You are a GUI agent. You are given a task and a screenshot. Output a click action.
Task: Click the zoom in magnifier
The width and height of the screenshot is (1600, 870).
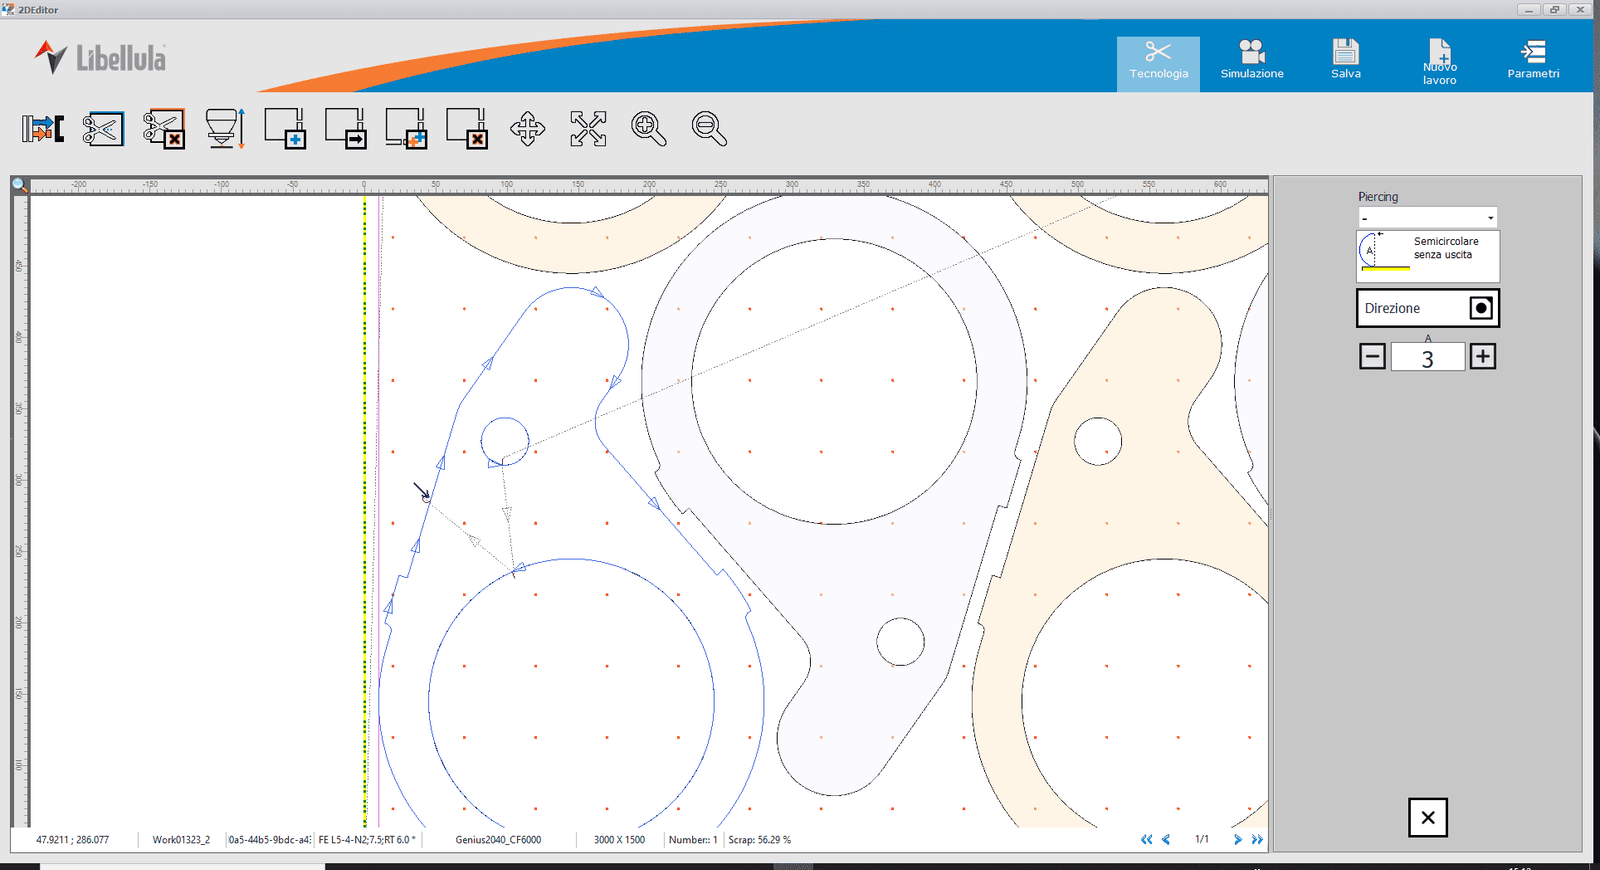pyautogui.click(x=649, y=129)
